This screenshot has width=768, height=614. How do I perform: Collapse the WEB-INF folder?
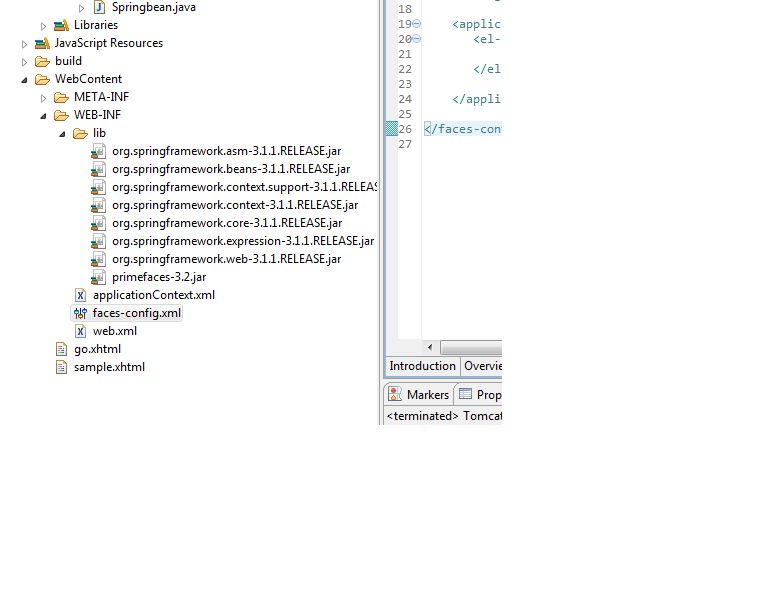pos(43,116)
